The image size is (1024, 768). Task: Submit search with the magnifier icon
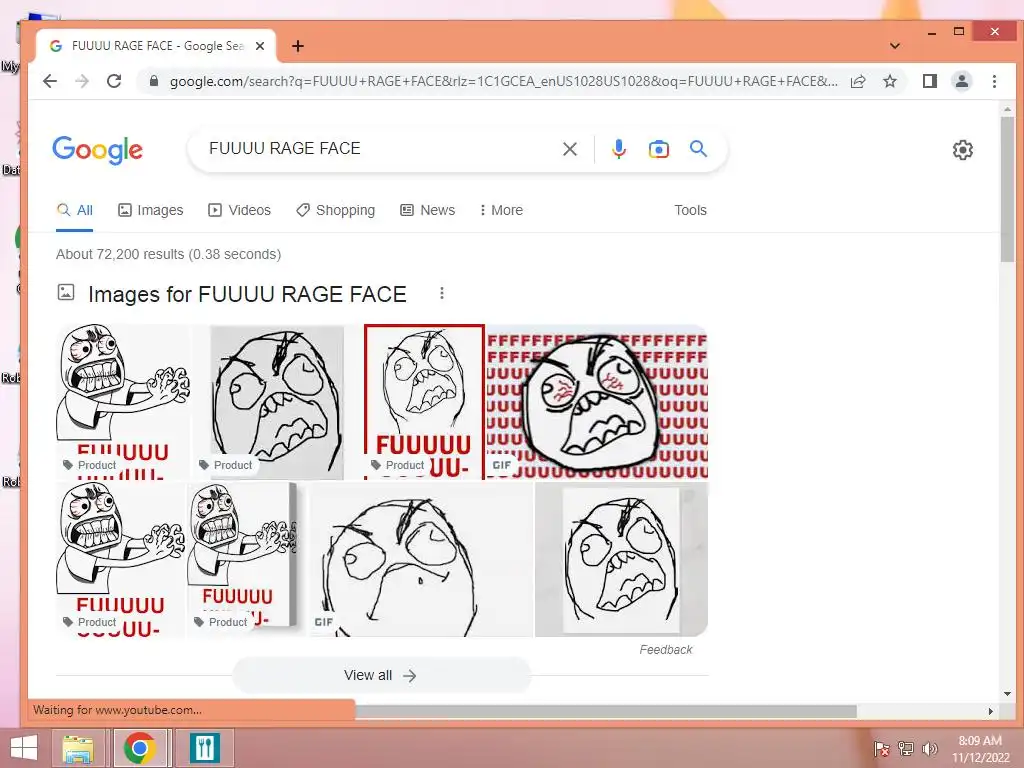(x=698, y=149)
